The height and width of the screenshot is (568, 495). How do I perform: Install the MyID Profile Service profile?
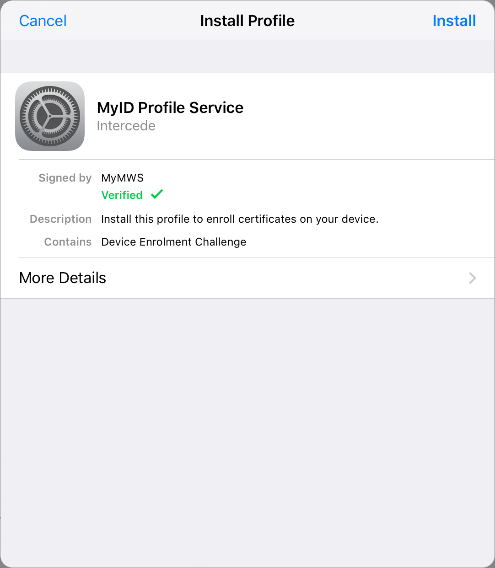point(454,21)
